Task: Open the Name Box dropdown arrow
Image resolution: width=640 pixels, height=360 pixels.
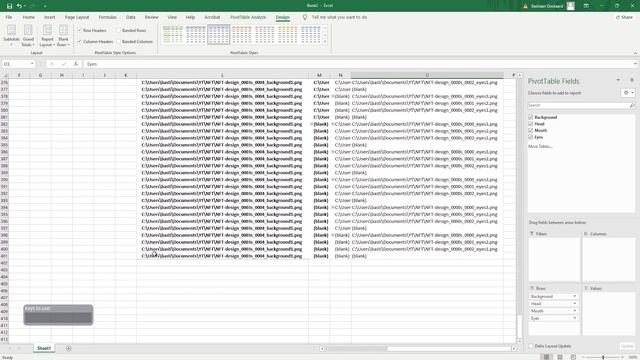Action: (32, 64)
